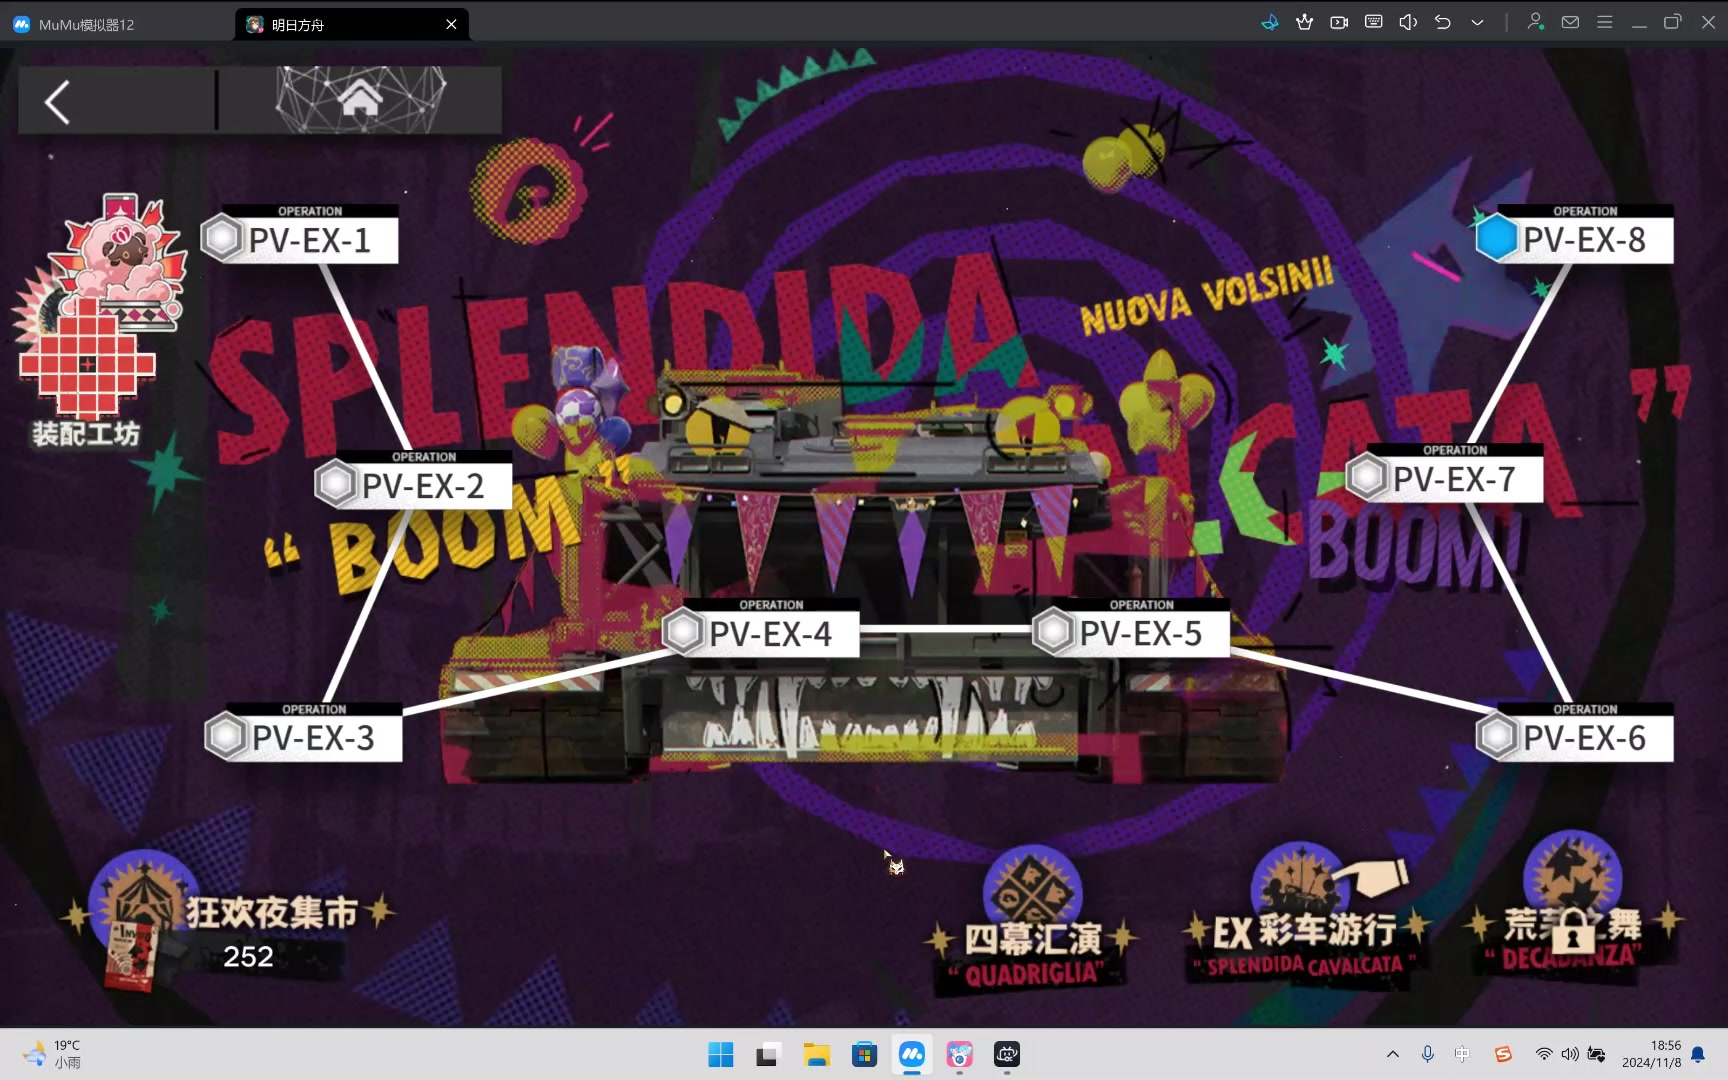
Task: Close the 明日方舟 emulator tab
Action: point(451,24)
